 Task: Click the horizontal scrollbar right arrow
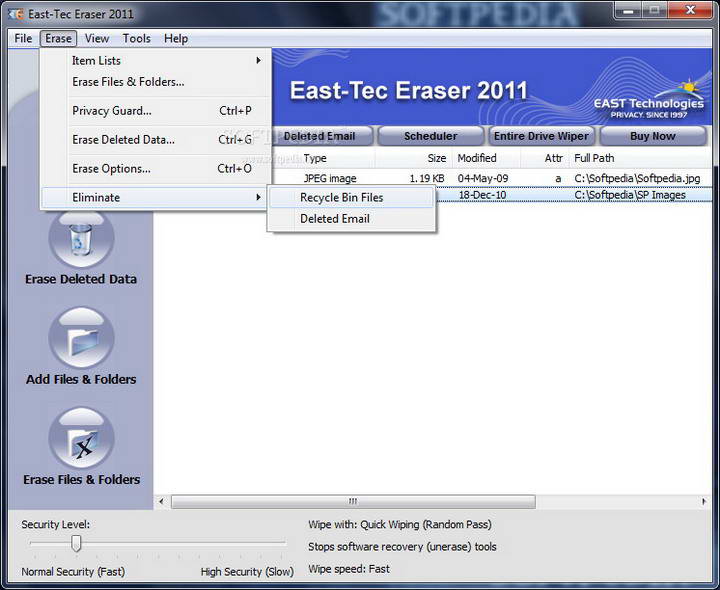704,501
